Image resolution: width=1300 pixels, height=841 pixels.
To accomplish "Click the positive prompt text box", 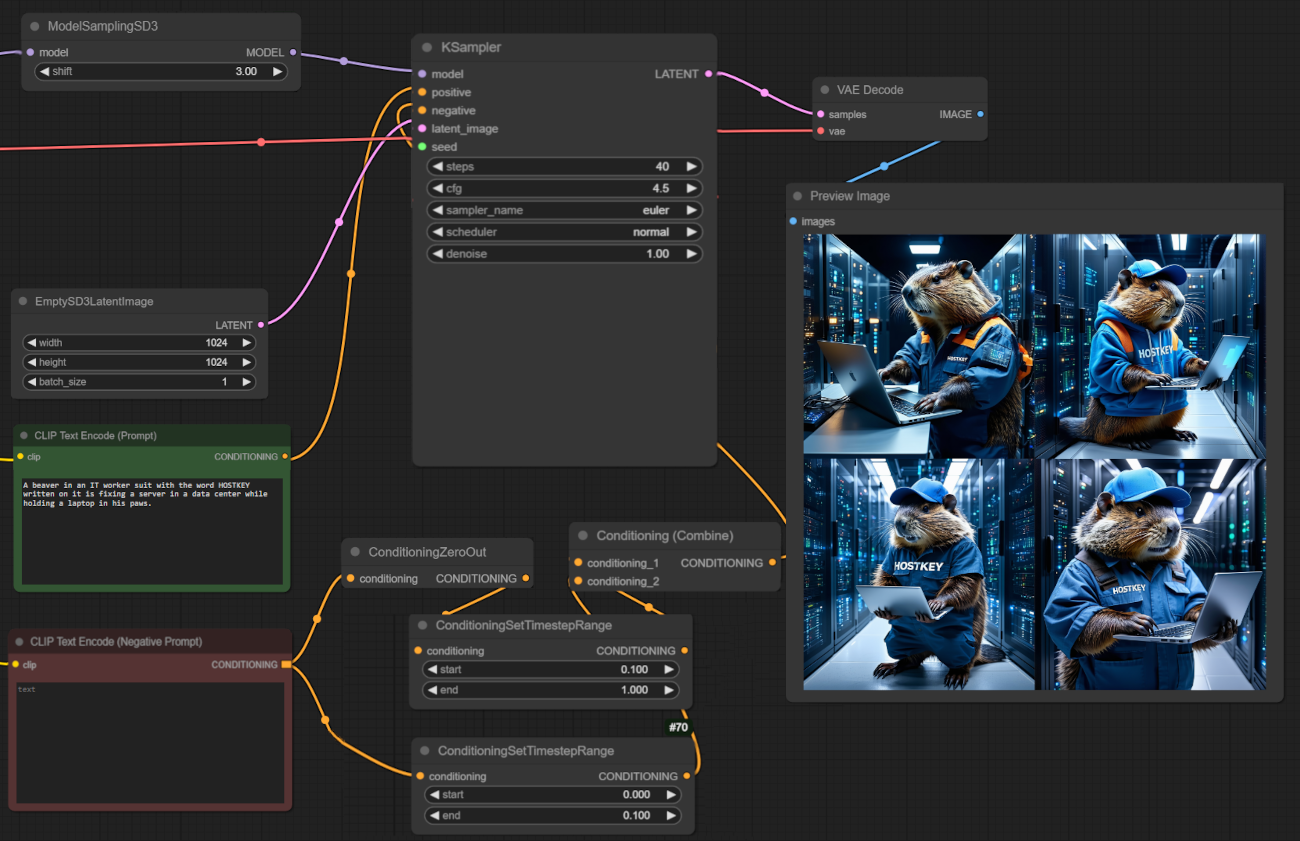I will (x=152, y=530).
